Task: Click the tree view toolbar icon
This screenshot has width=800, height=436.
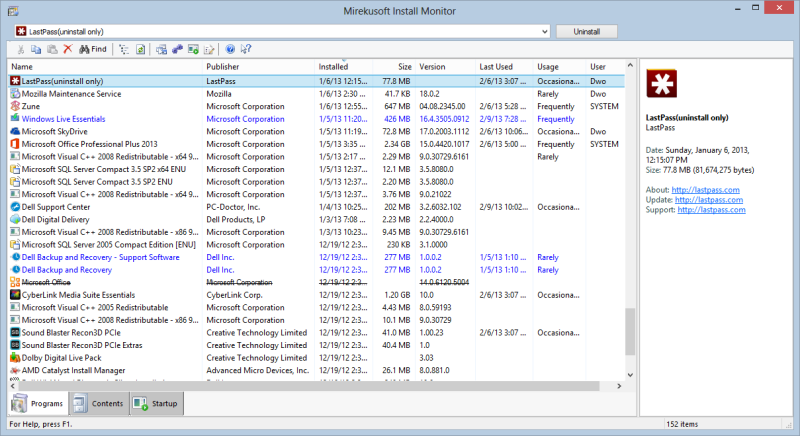Action: pyautogui.click(x=124, y=49)
